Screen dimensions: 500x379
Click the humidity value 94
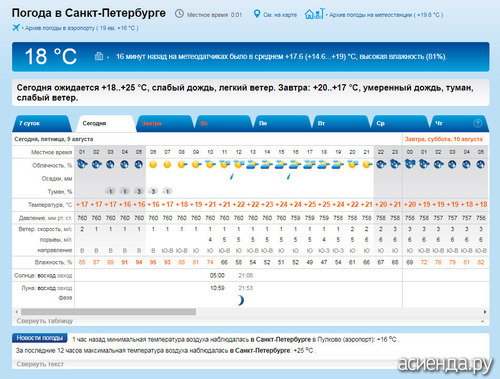point(139,262)
